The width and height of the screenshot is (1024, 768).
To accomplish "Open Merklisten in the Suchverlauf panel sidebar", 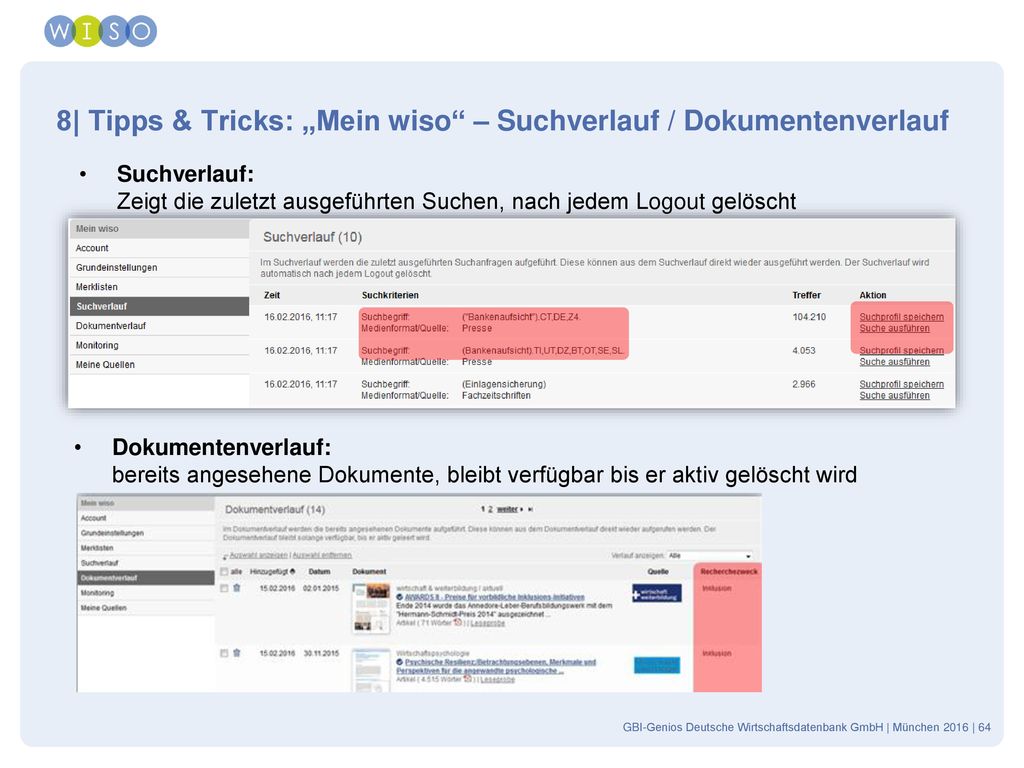I will [97, 287].
